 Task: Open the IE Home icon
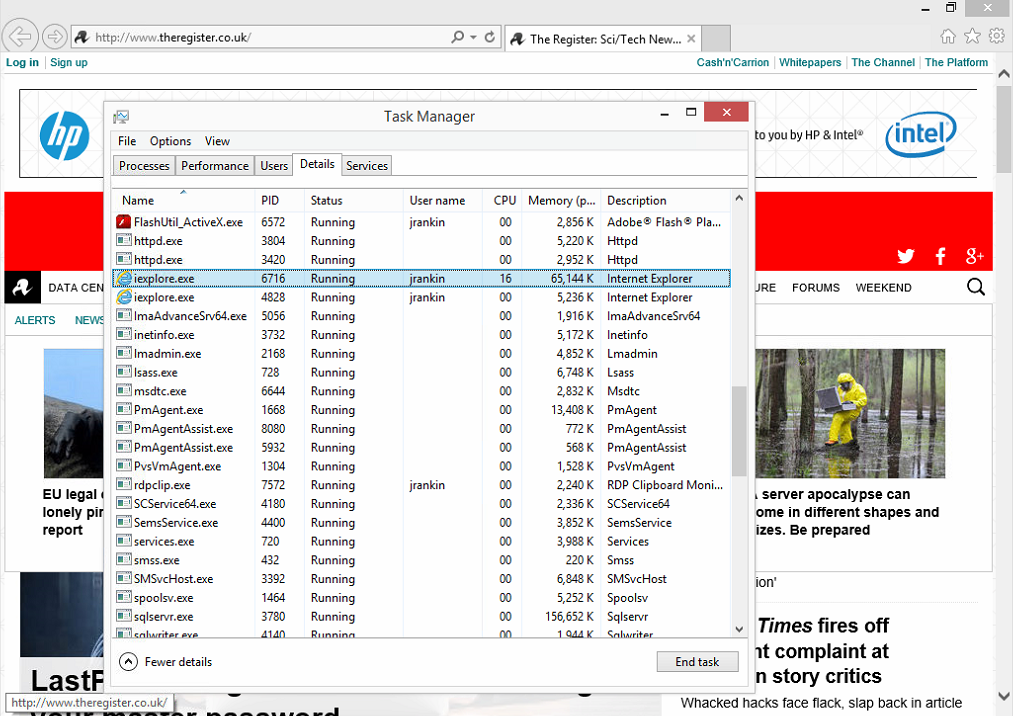pyautogui.click(x=948, y=37)
